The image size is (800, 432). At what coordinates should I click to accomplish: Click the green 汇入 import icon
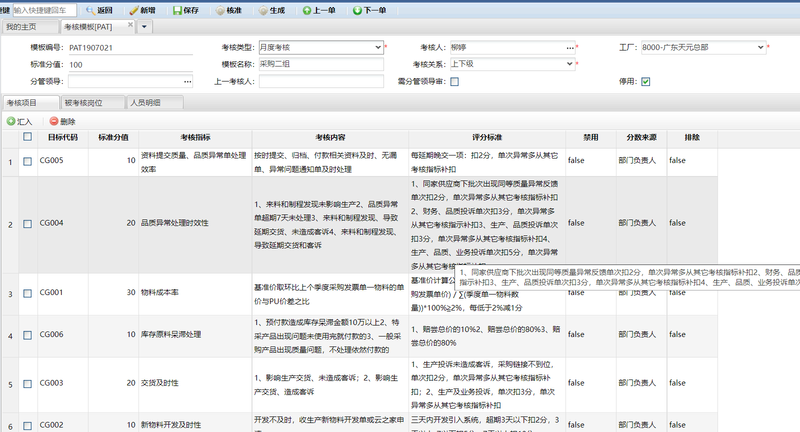click(x=11, y=121)
